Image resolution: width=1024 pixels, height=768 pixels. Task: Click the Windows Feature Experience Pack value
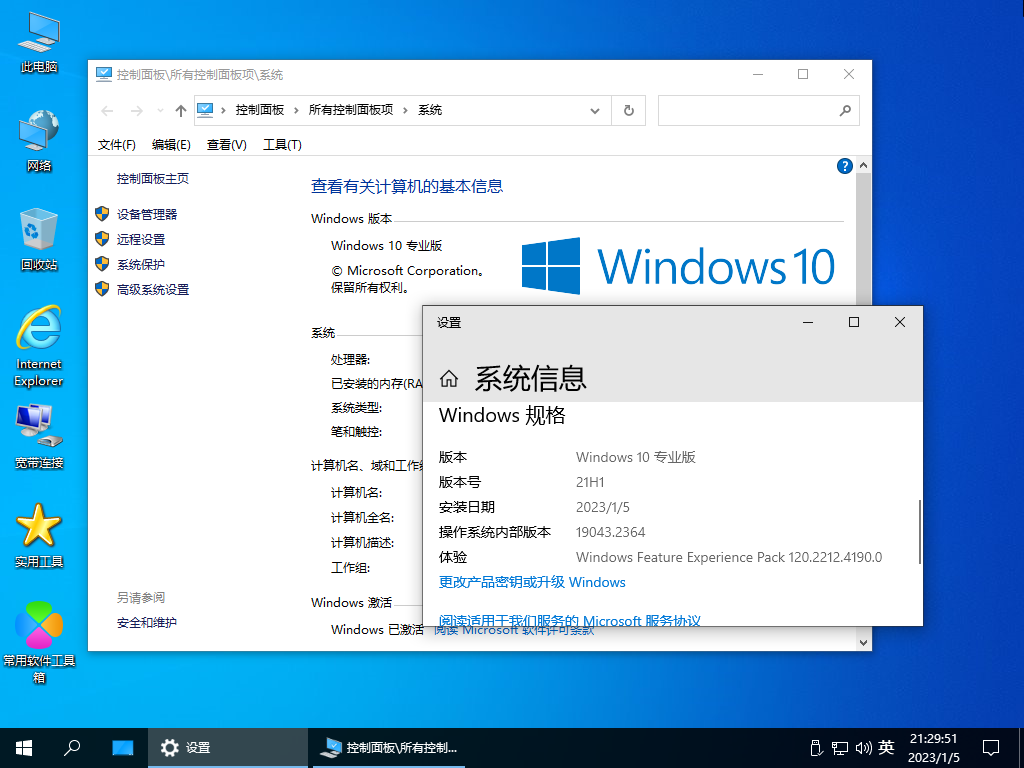(x=729, y=557)
